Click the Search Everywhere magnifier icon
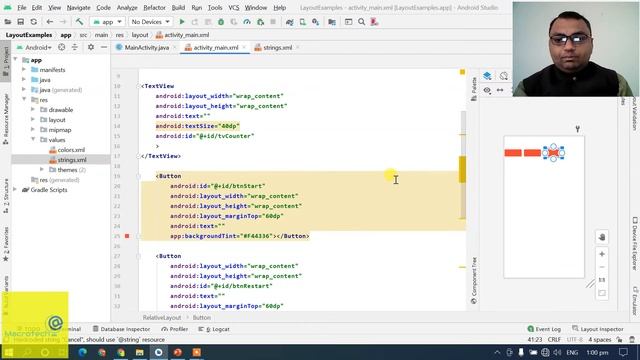 [x=361, y=22]
